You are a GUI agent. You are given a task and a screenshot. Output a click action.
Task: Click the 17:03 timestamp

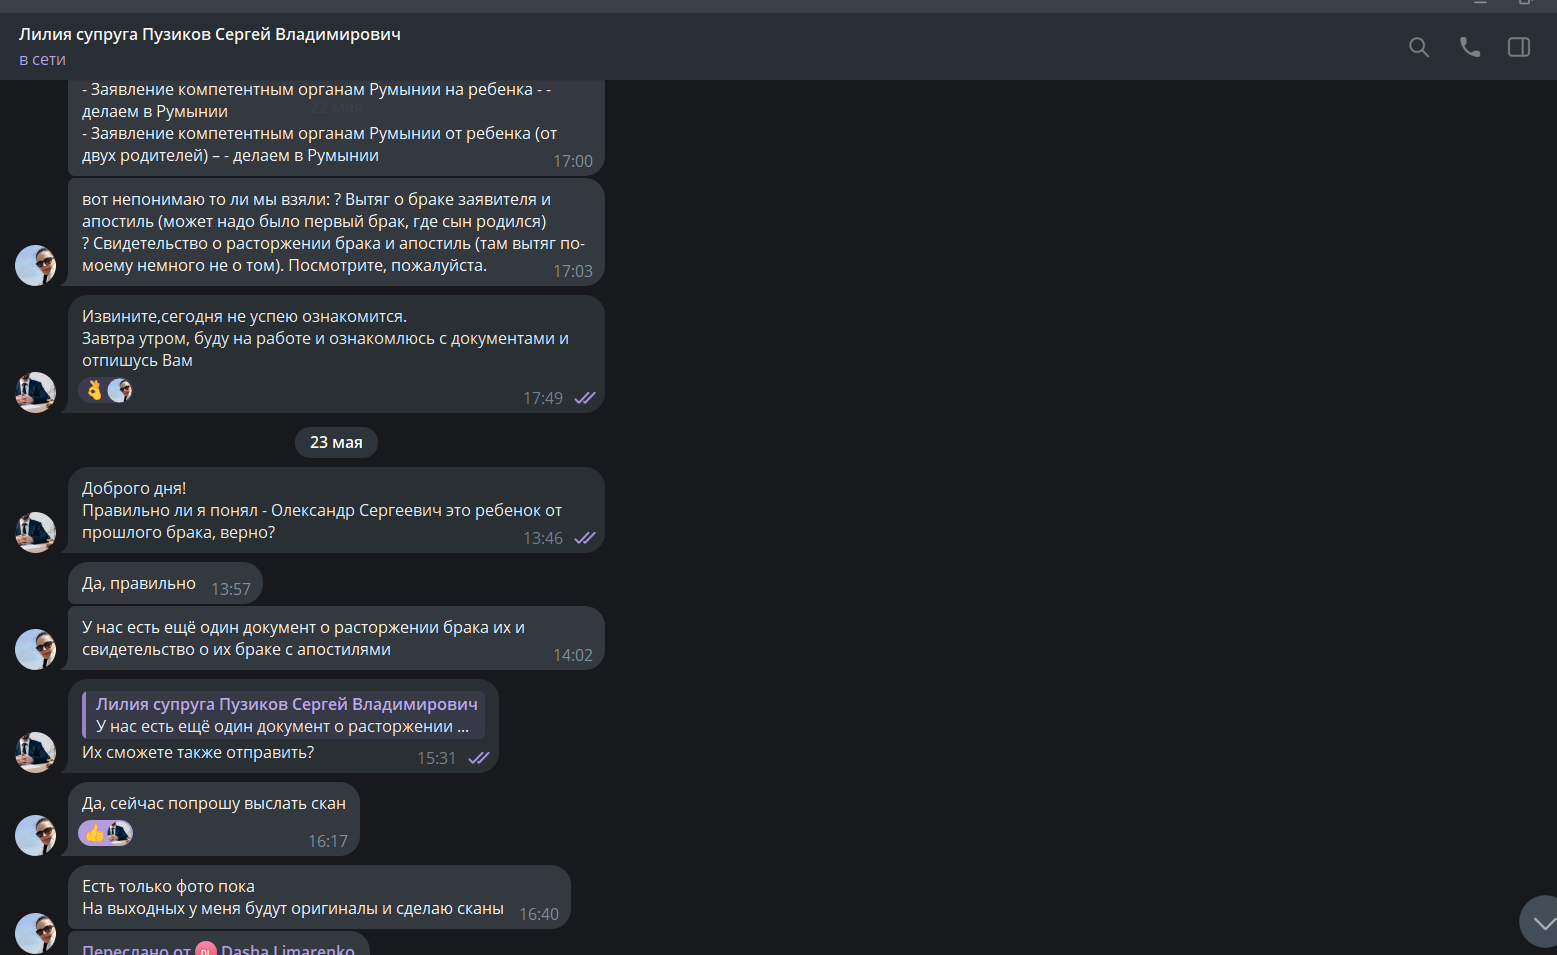point(573,271)
